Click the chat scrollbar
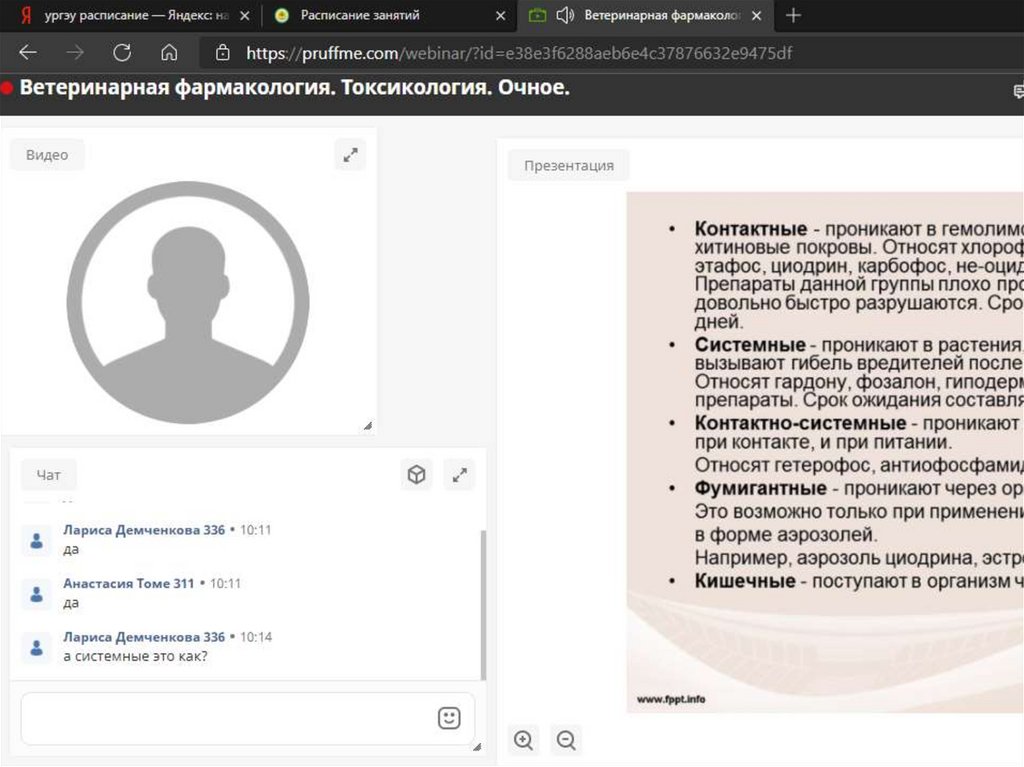Viewport: 1024px width, 767px height. click(484, 600)
